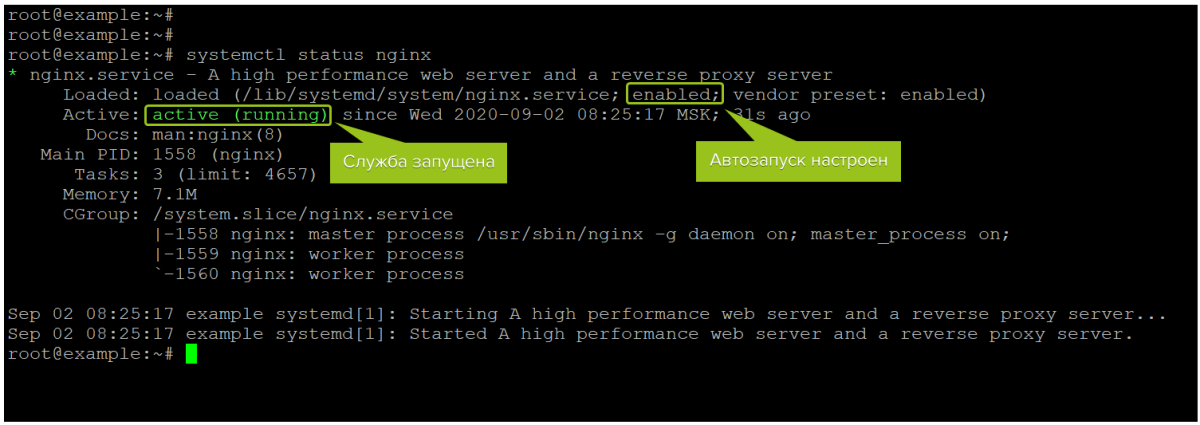Screen dimensions: 1200x425
Task: Click the 'Служба запущена' green callout
Action: click(x=419, y=162)
